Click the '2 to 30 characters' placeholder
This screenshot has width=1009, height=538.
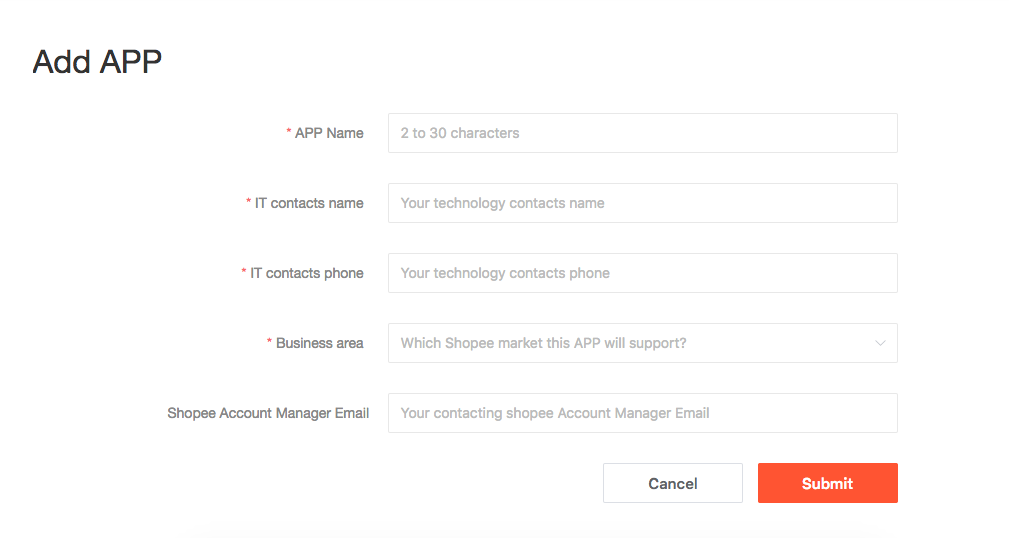click(459, 133)
